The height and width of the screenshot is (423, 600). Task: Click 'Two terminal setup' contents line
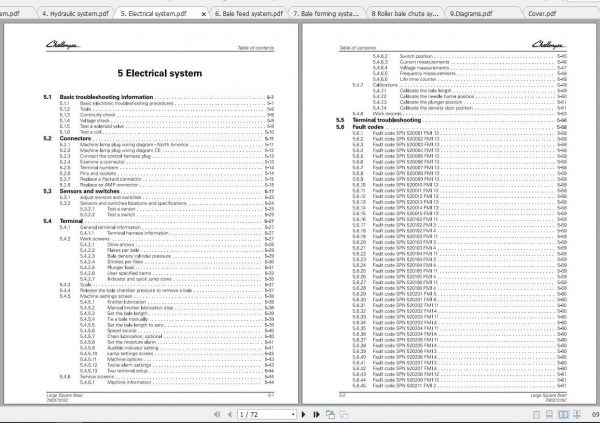coord(177,371)
